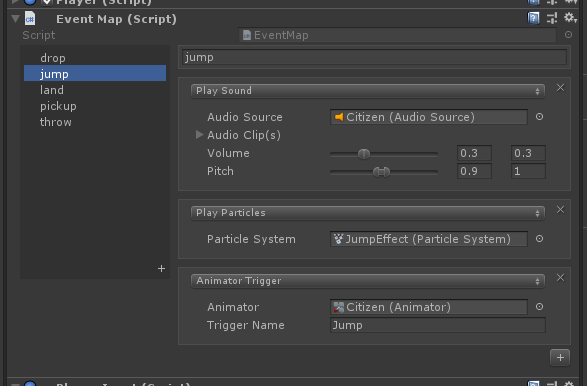Click the Audio Source label
The height and width of the screenshot is (386, 587).
pos(245,117)
